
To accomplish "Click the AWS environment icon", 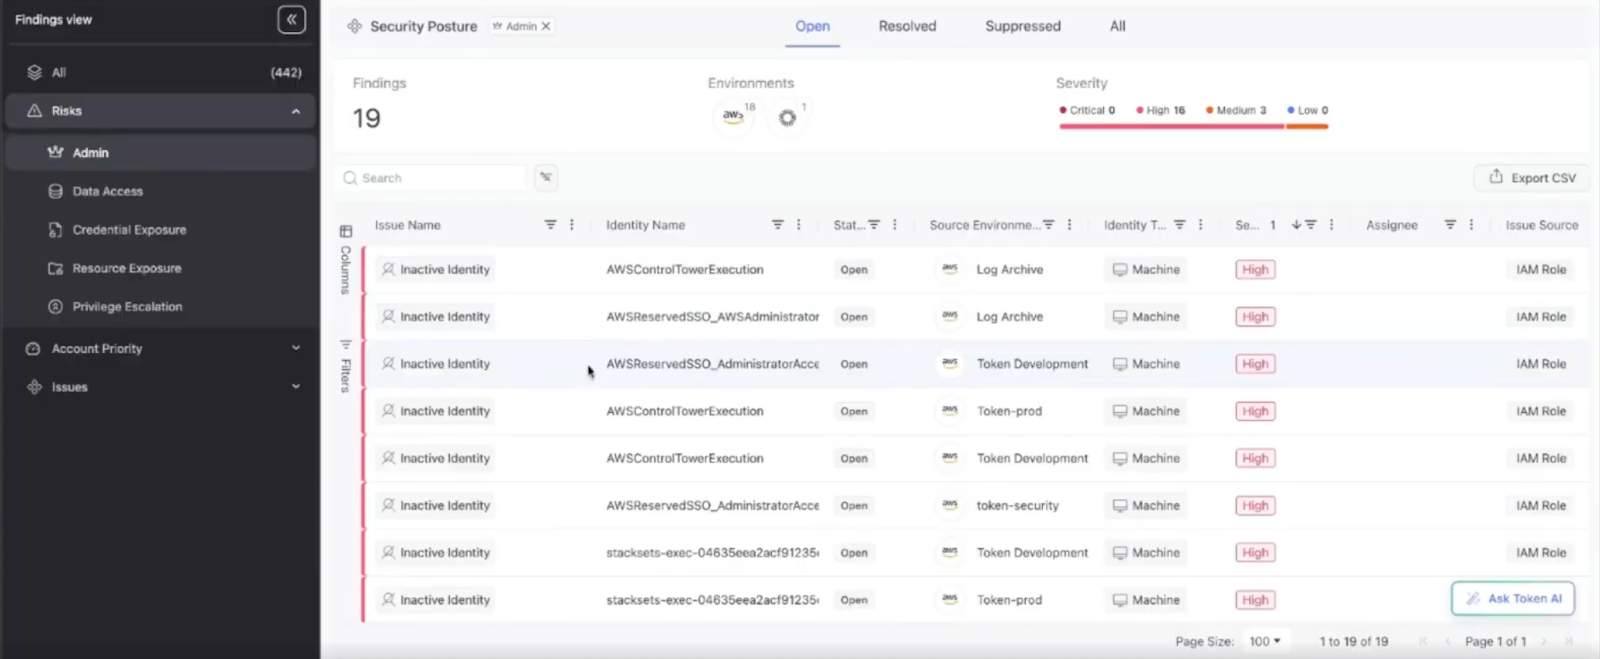I will 733,117.
